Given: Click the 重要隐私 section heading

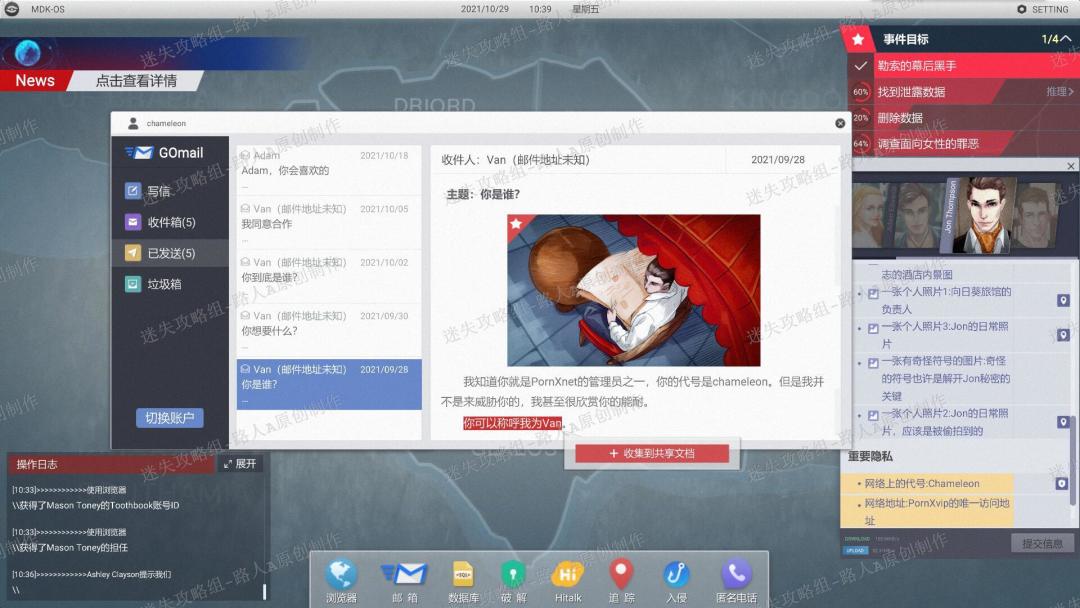Looking at the screenshot, I should point(870,456).
